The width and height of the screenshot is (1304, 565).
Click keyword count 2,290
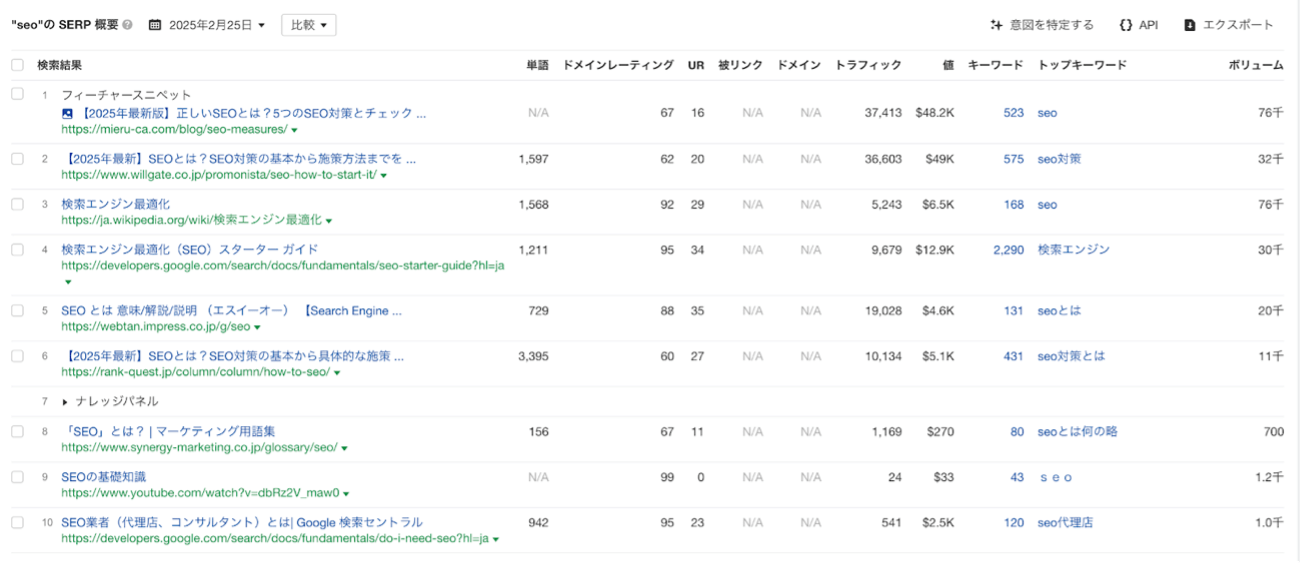pos(1008,250)
